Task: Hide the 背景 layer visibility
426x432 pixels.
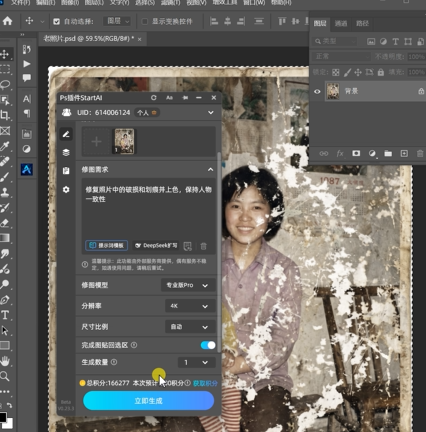Action: point(317,91)
